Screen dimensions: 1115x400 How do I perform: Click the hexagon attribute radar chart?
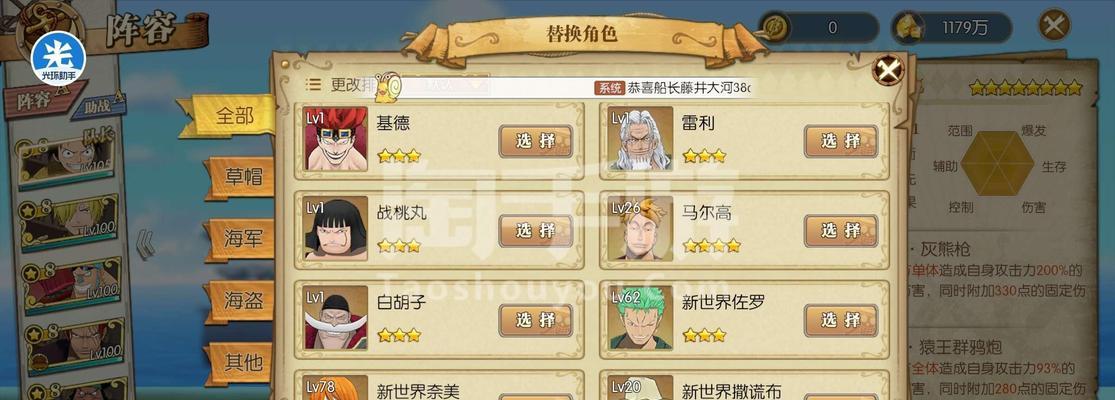(998, 163)
